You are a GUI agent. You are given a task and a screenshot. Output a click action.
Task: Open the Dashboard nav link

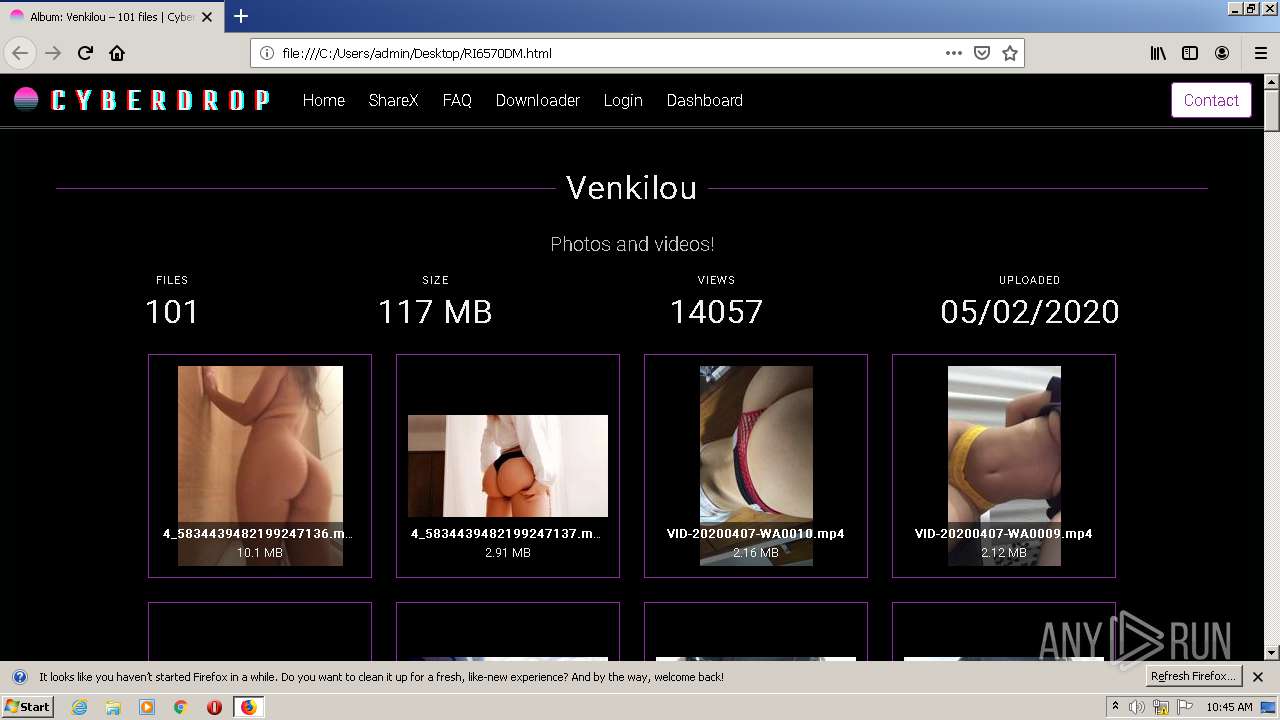pyautogui.click(x=704, y=100)
